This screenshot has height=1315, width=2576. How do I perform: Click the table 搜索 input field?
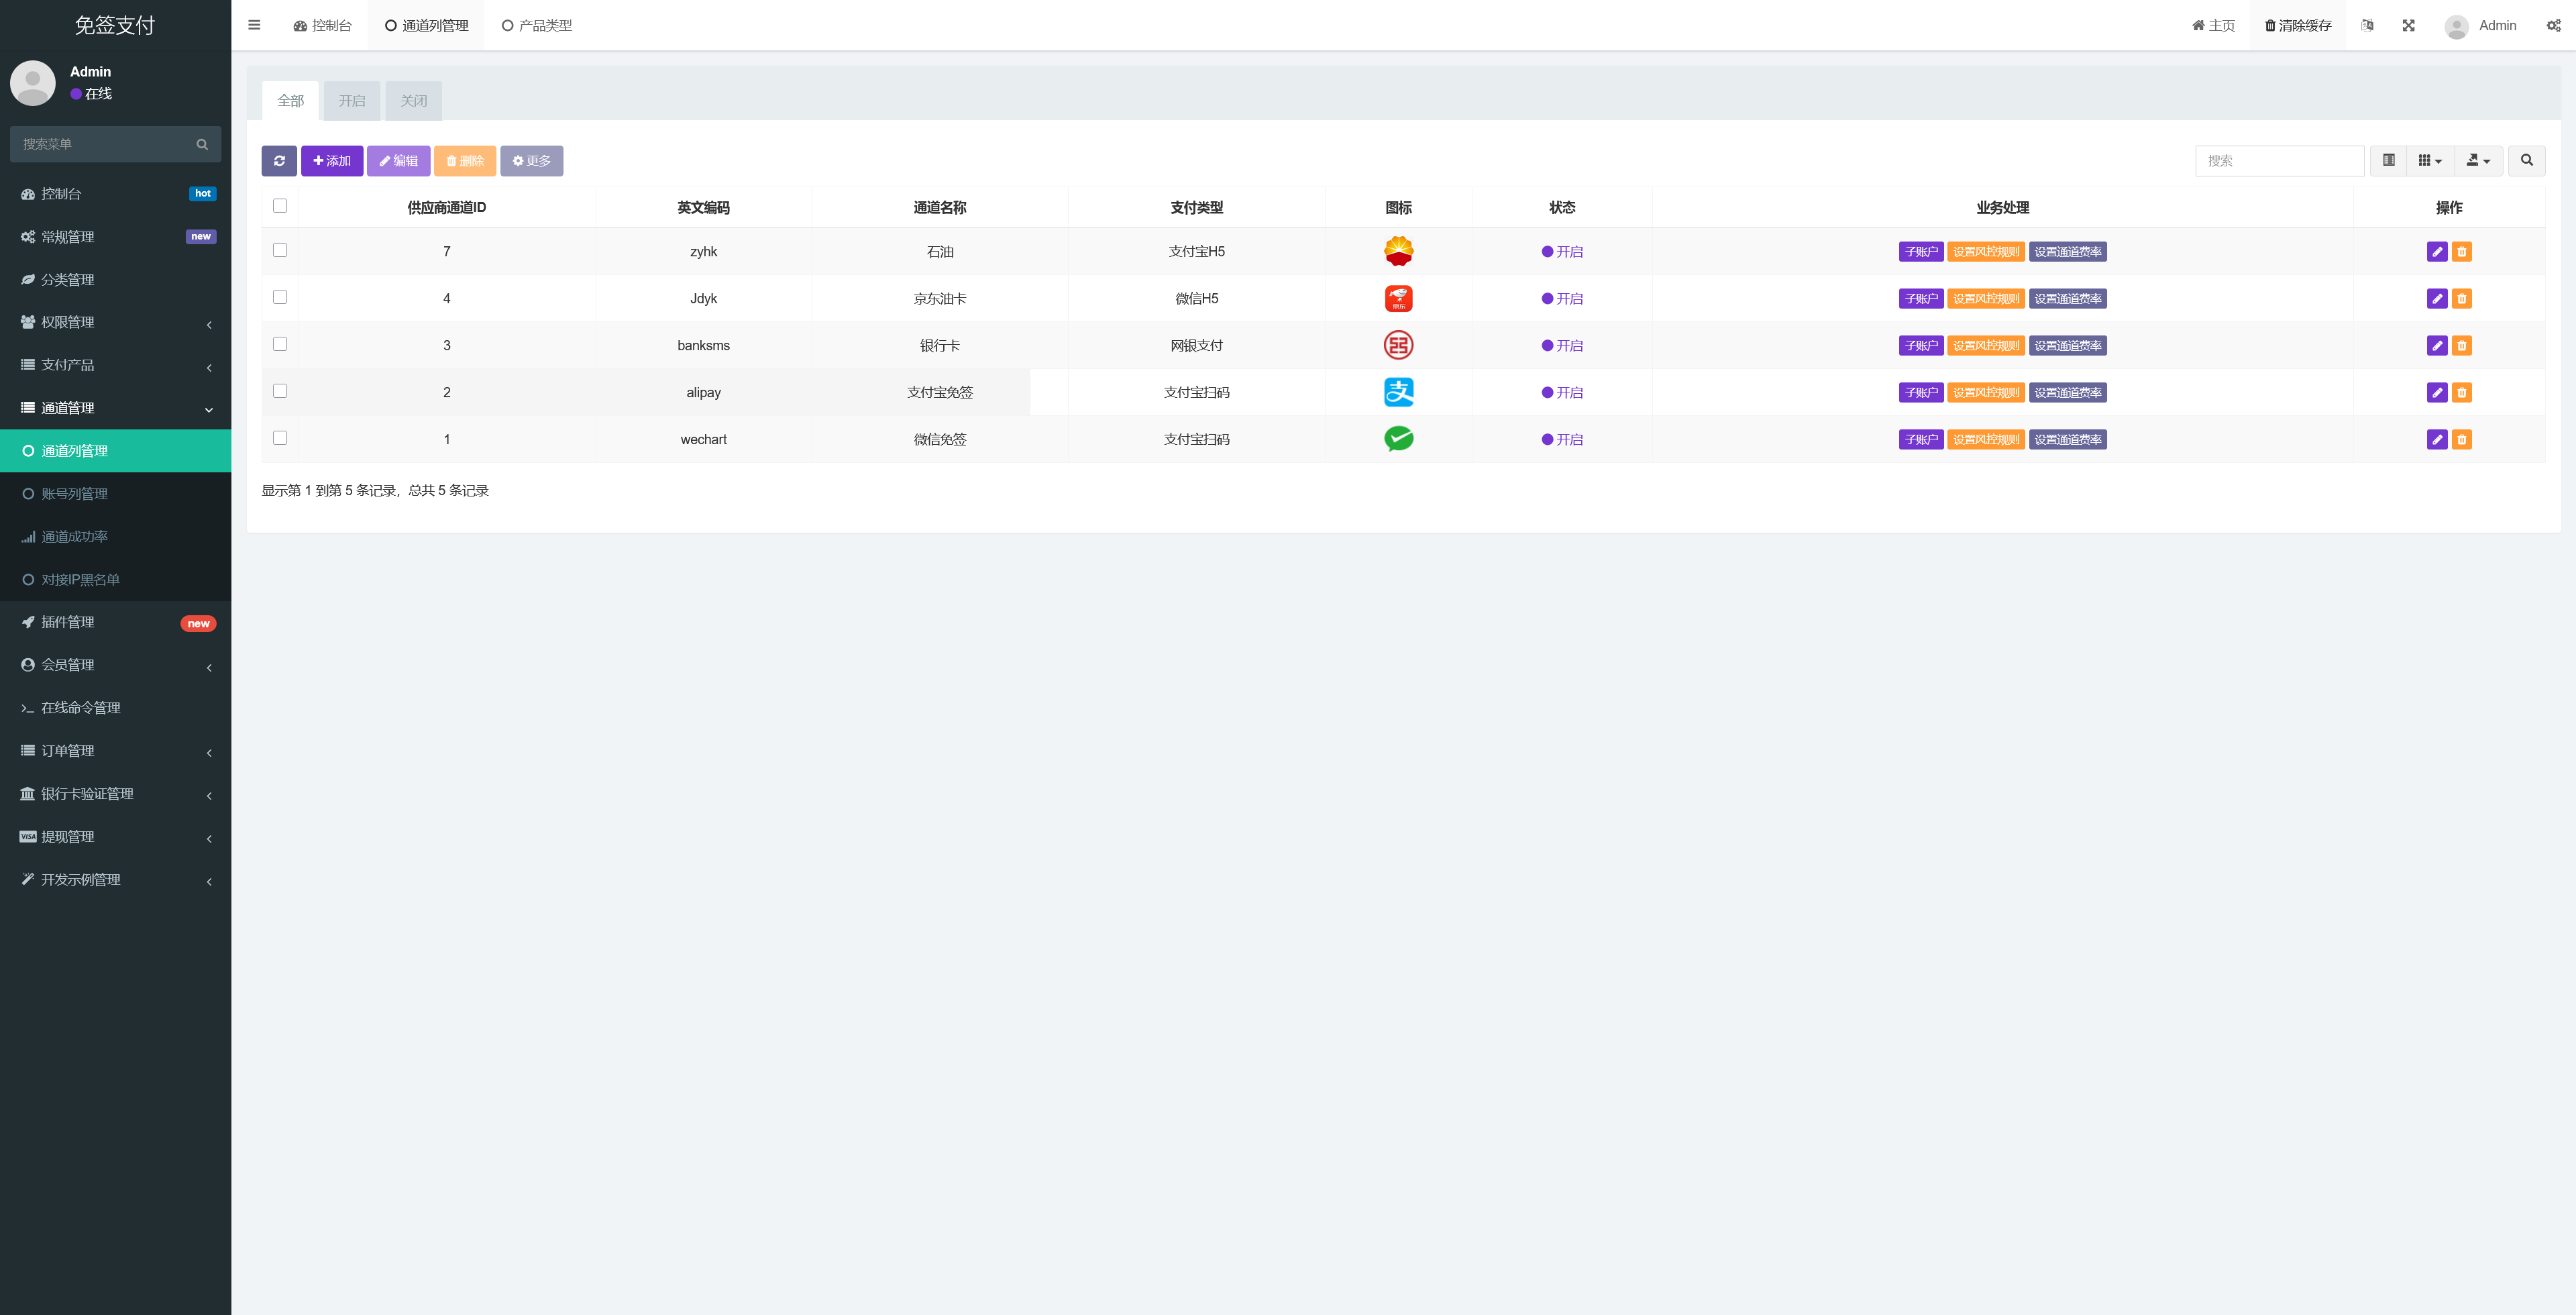[2279, 161]
